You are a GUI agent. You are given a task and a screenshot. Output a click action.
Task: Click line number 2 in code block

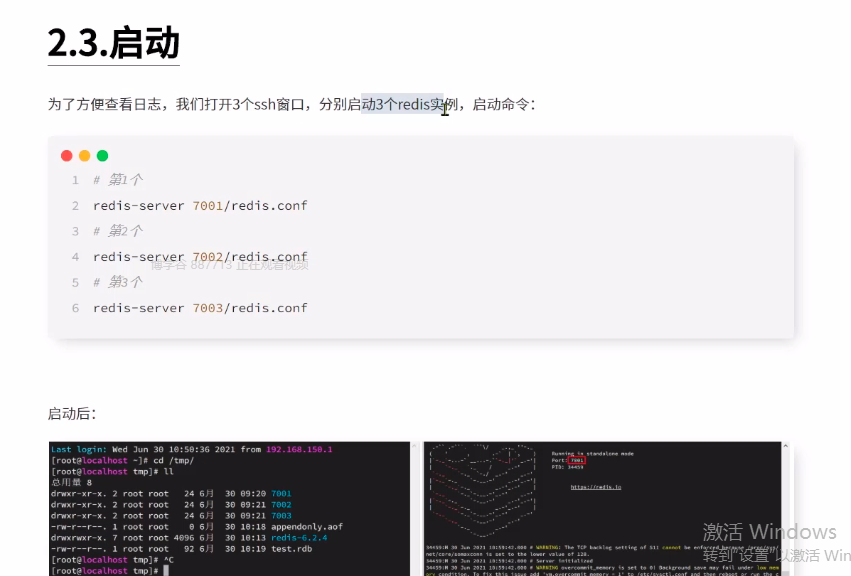[x=75, y=206]
